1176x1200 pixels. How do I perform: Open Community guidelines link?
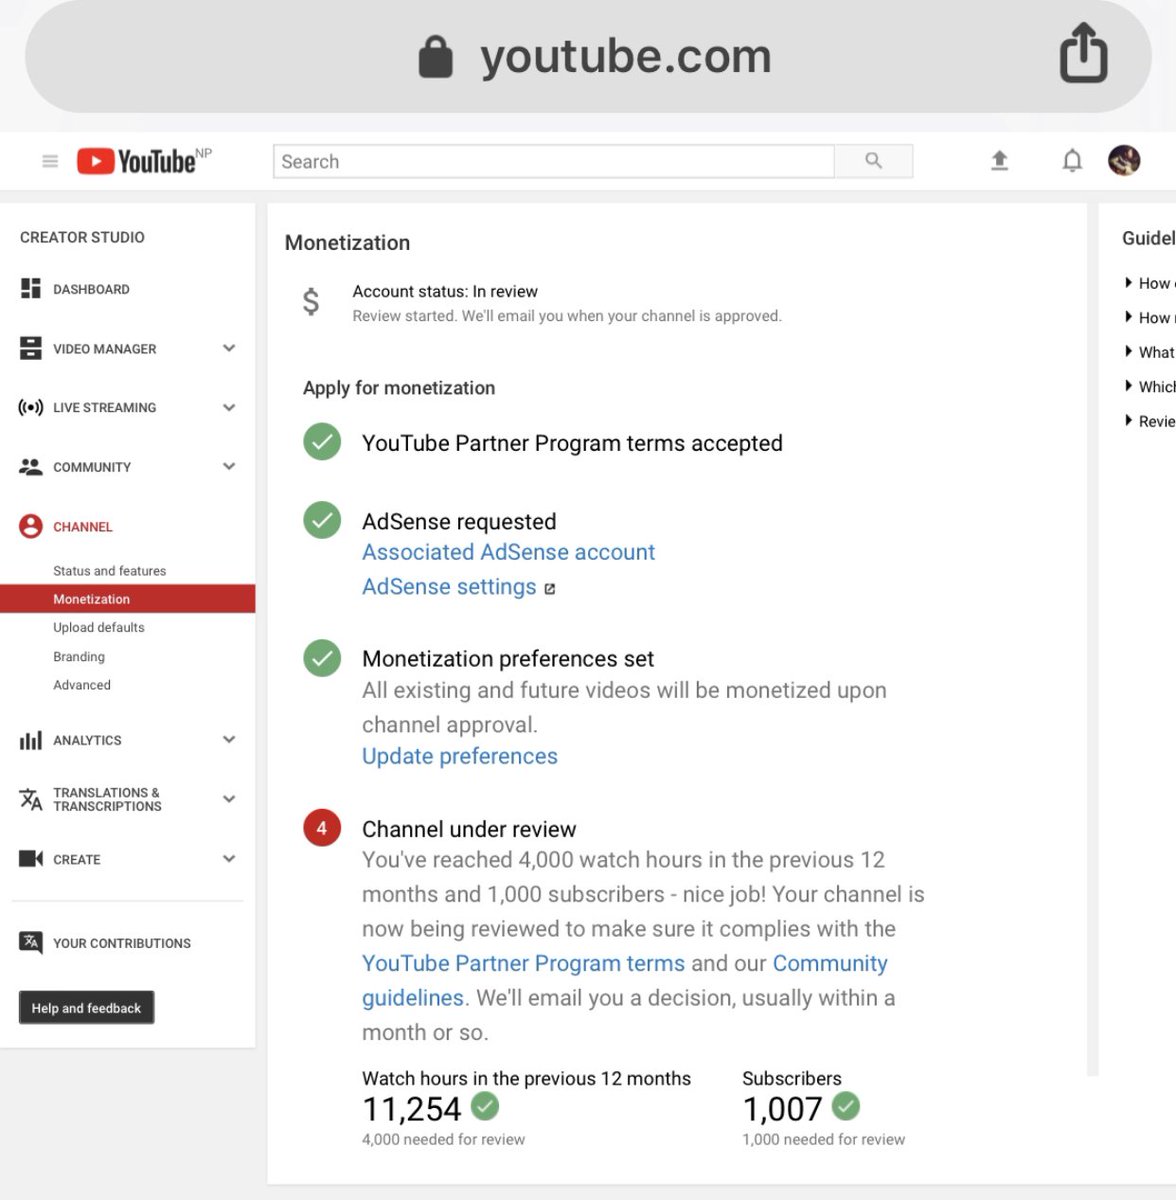pos(830,963)
